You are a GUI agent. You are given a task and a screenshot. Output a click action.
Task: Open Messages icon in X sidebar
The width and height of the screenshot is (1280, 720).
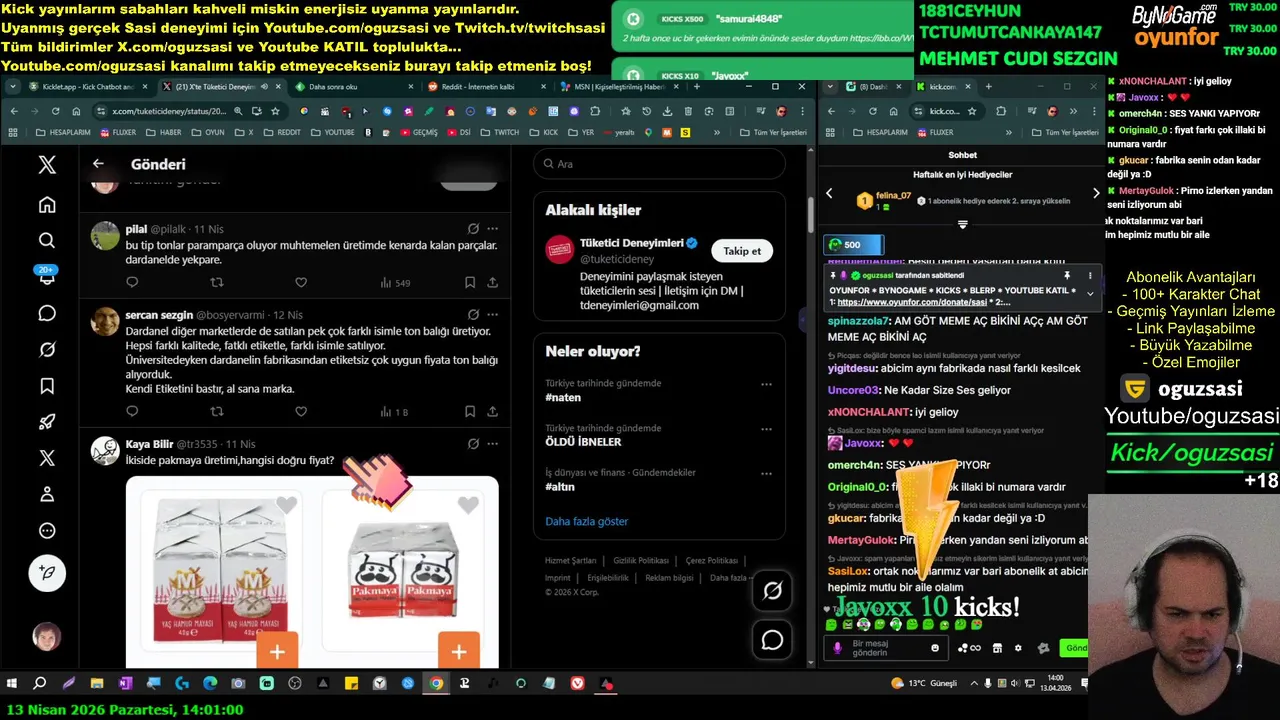point(47,313)
